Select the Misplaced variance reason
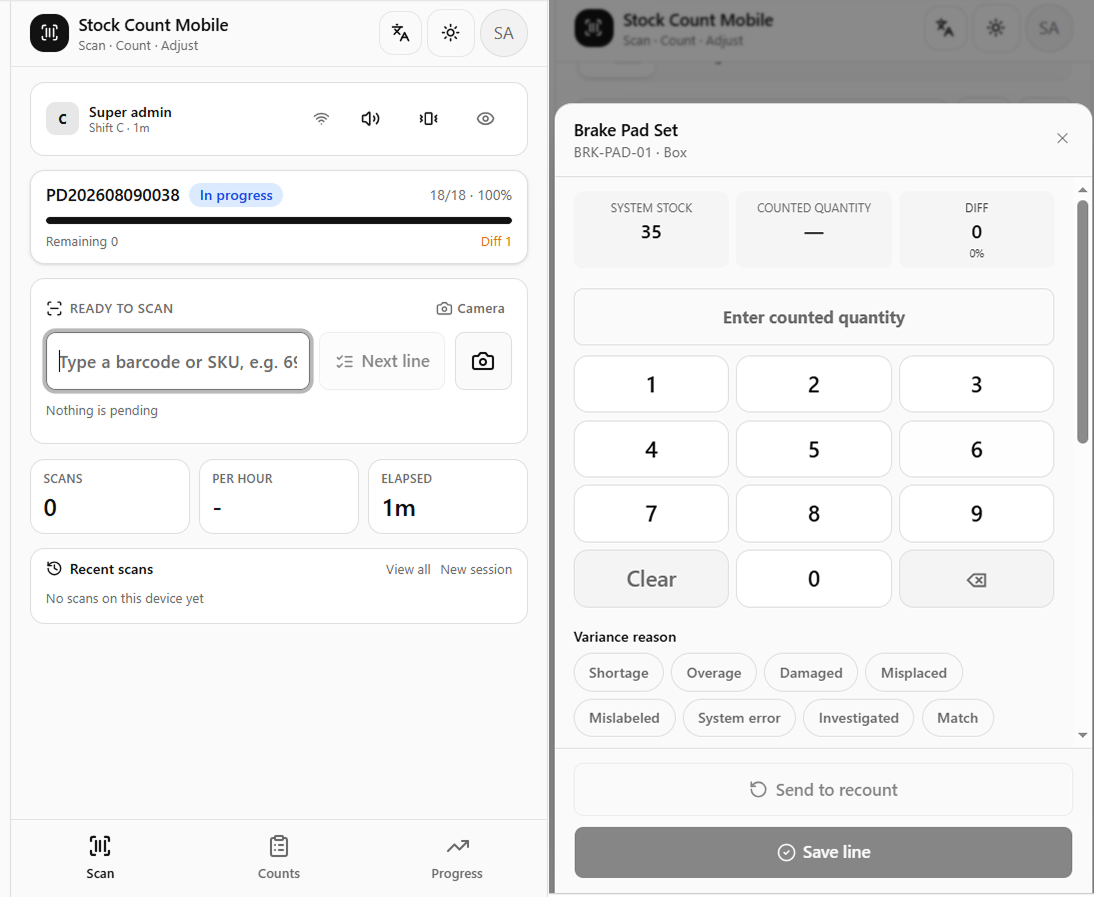Image resolution: width=1094 pixels, height=897 pixels. (x=913, y=672)
